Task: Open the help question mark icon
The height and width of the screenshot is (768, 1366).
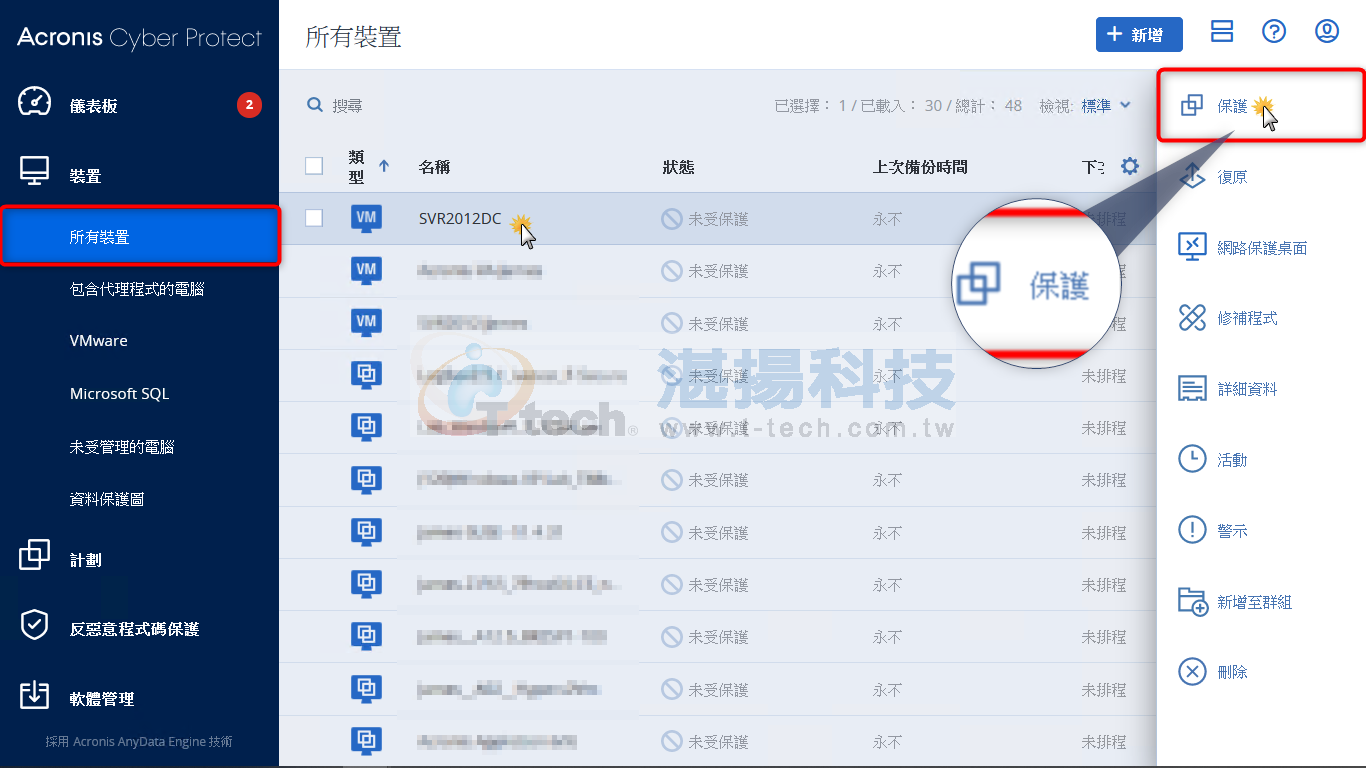Action: (1273, 32)
